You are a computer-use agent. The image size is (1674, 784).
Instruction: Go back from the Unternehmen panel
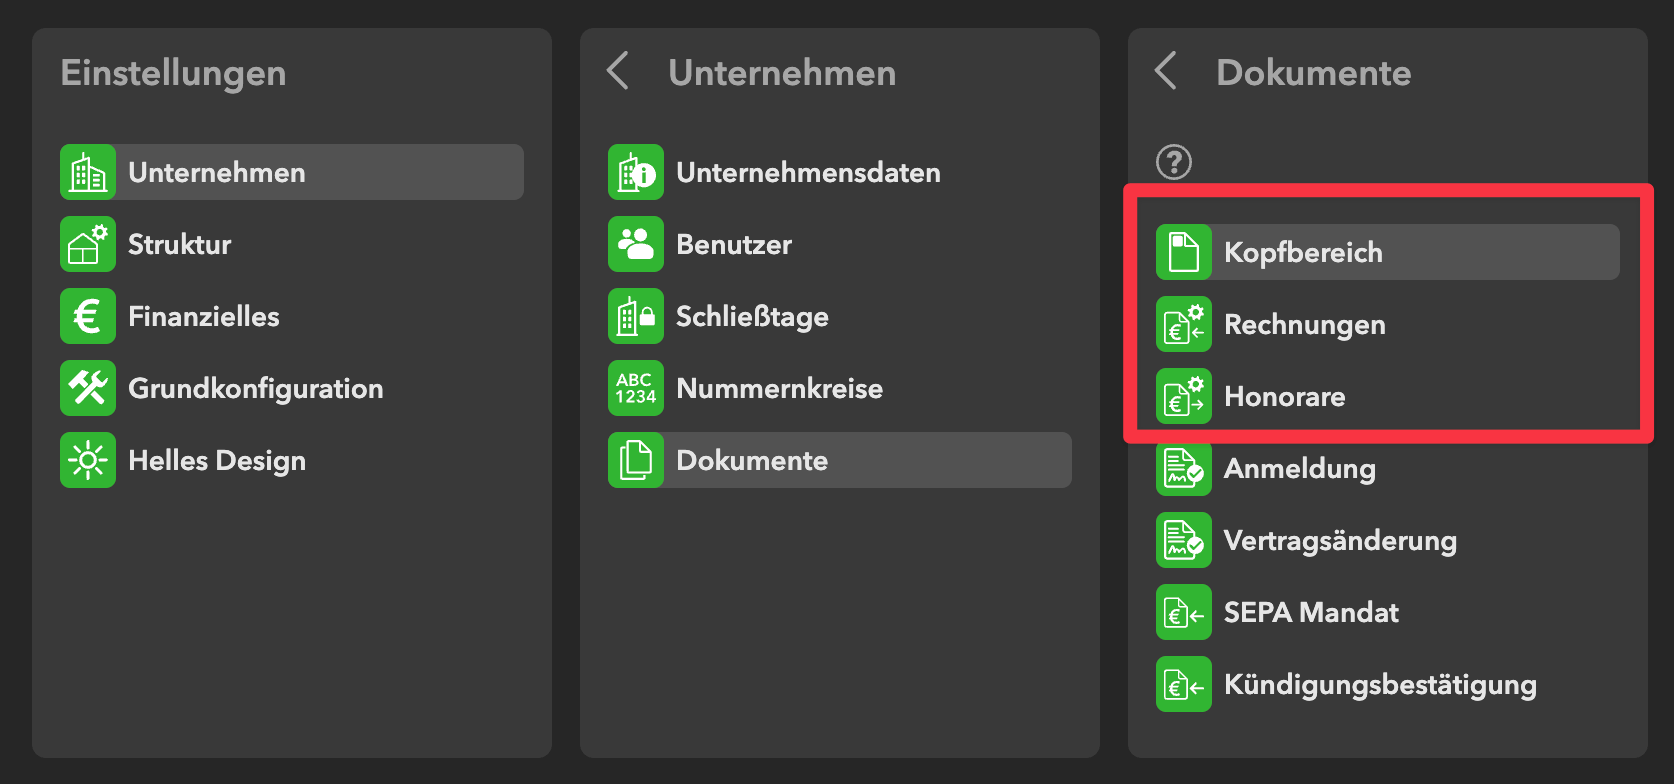(x=618, y=72)
